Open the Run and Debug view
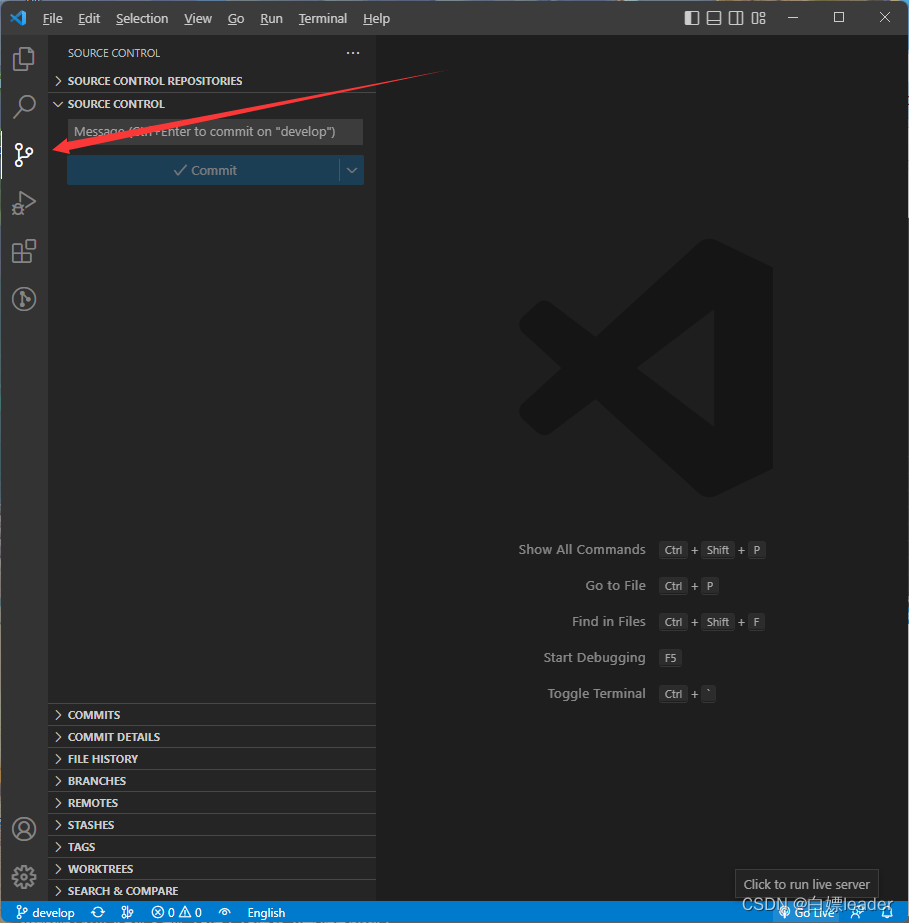Image resolution: width=909 pixels, height=923 pixels. [x=24, y=203]
